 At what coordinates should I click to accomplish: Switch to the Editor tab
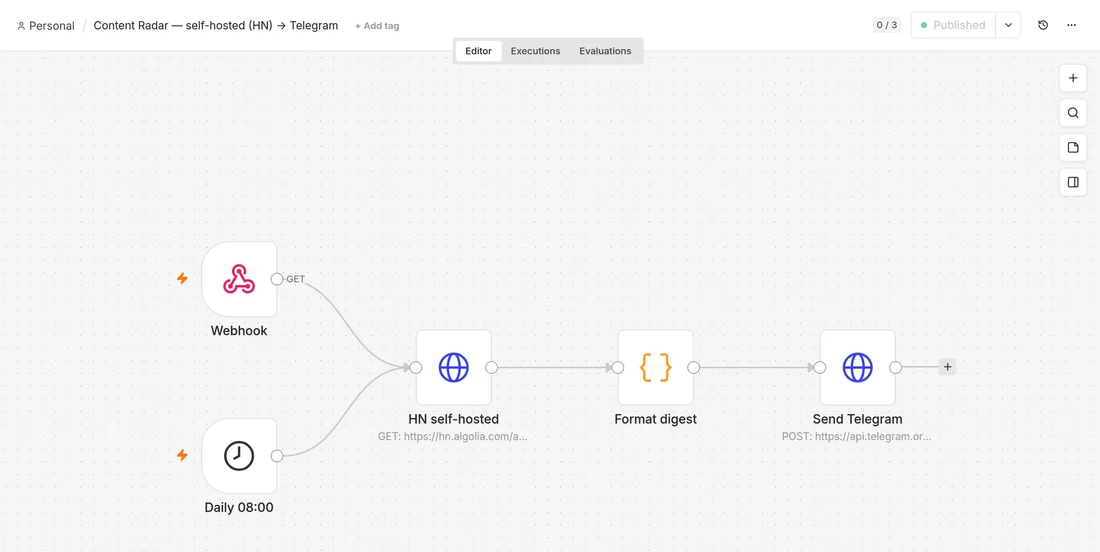pyautogui.click(x=478, y=51)
